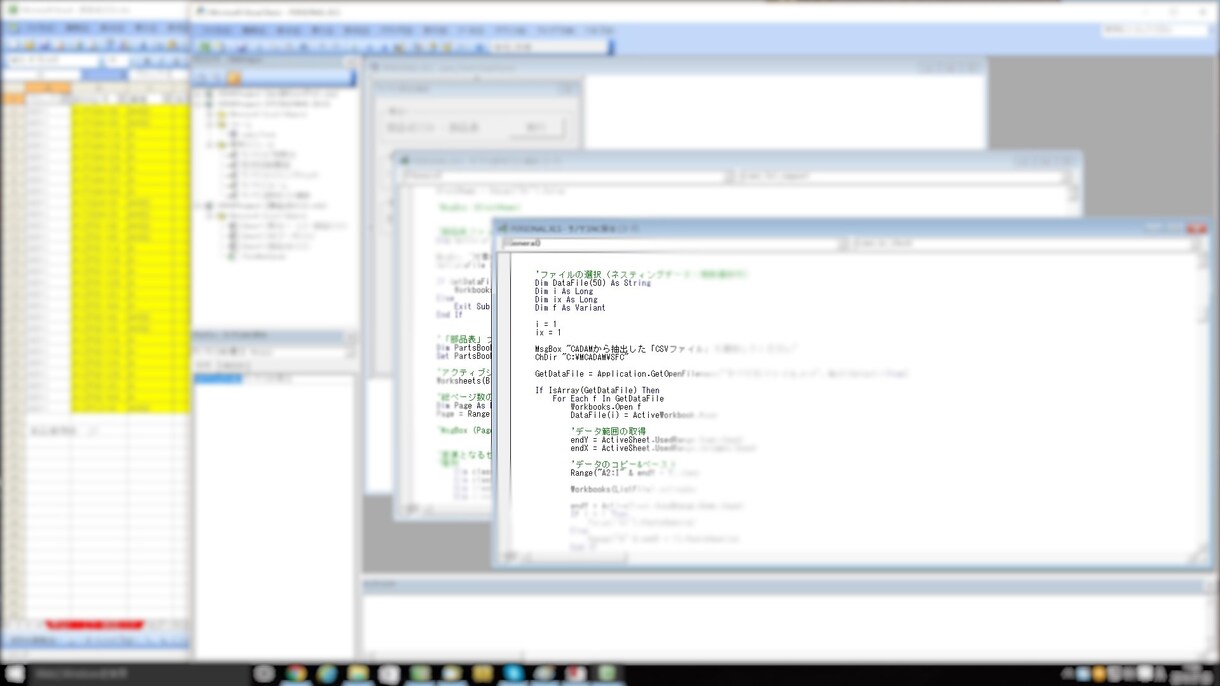
Task: Click the ChDir "C:\MCADAM\SFC" line
Action: (582, 357)
